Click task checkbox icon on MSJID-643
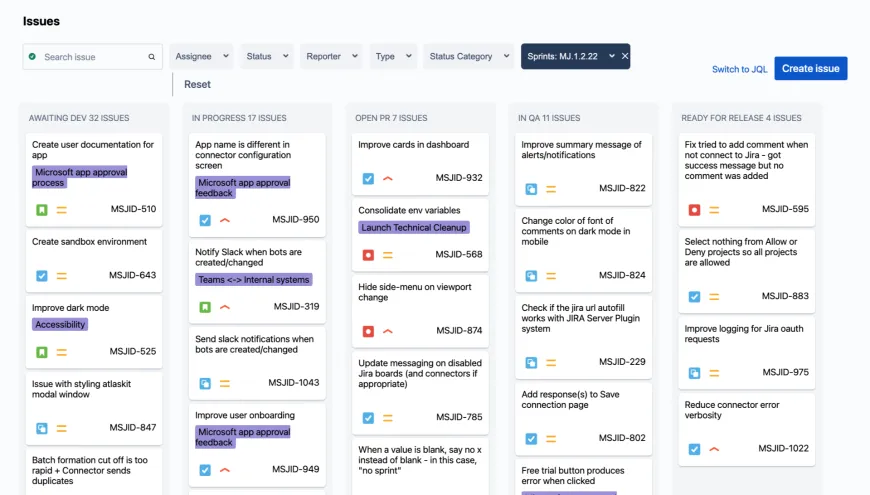 pos(42,276)
